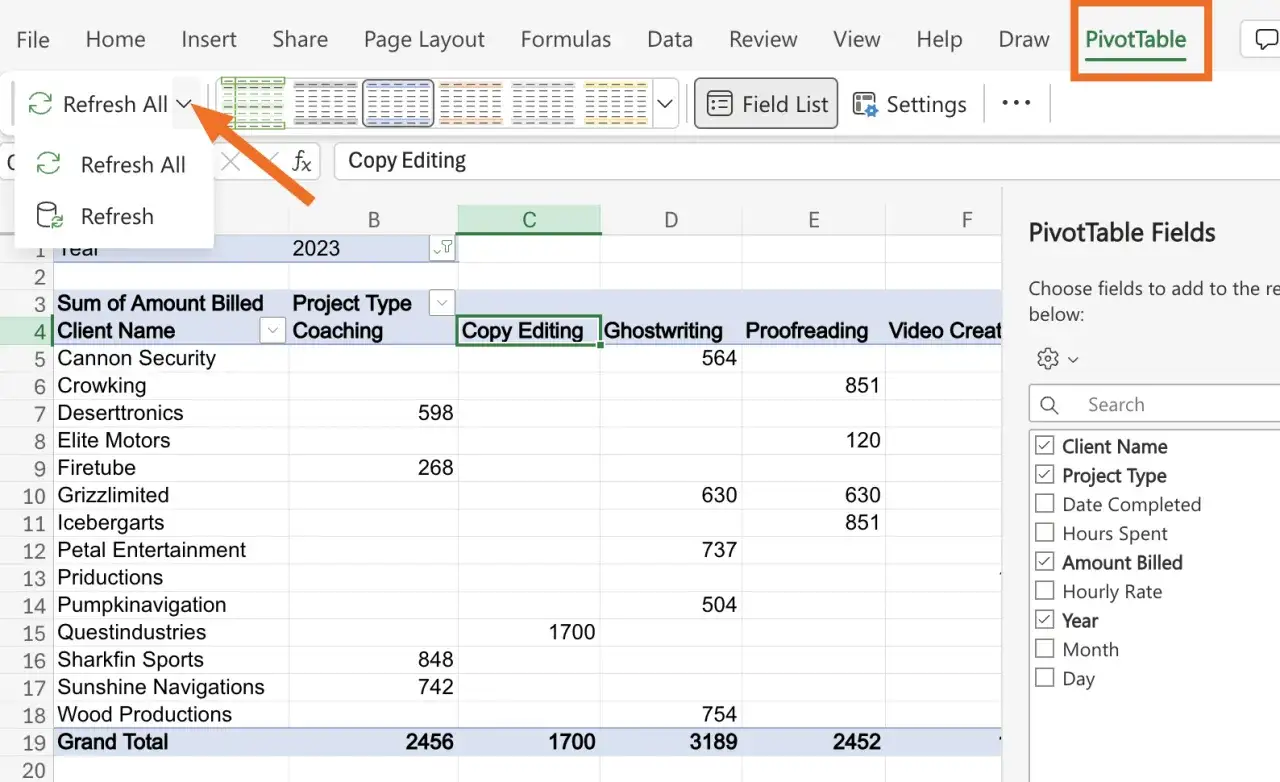Open the Client Name filter dropdown
Screen dimensions: 1280x782
coord(272,331)
